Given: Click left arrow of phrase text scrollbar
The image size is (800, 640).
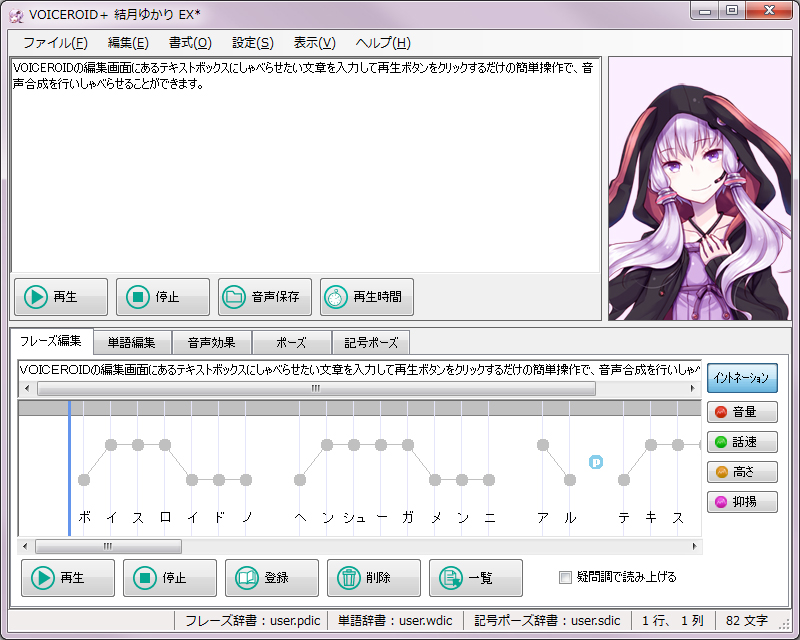Looking at the screenshot, I should (27, 388).
